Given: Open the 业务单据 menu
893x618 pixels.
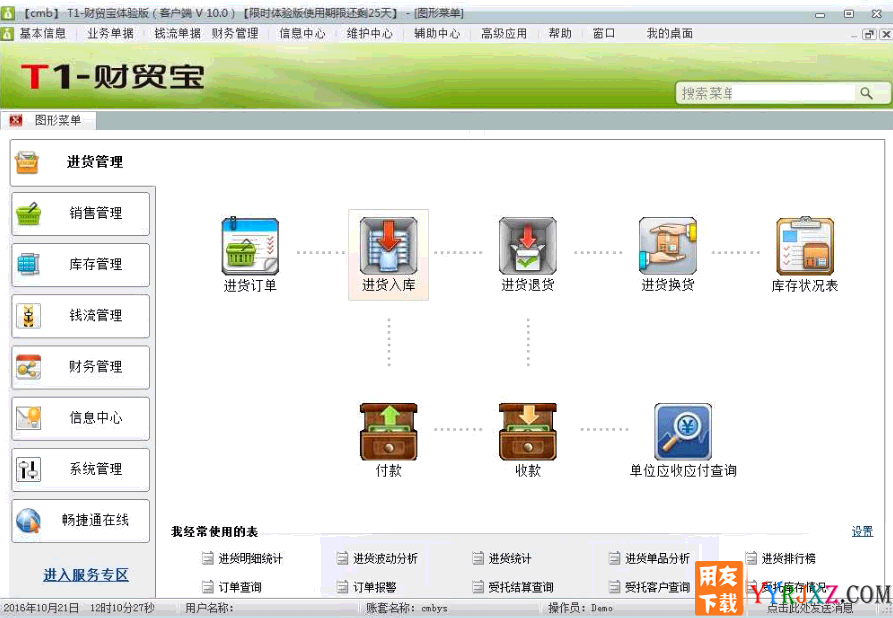Looking at the screenshot, I should click(113, 32).
